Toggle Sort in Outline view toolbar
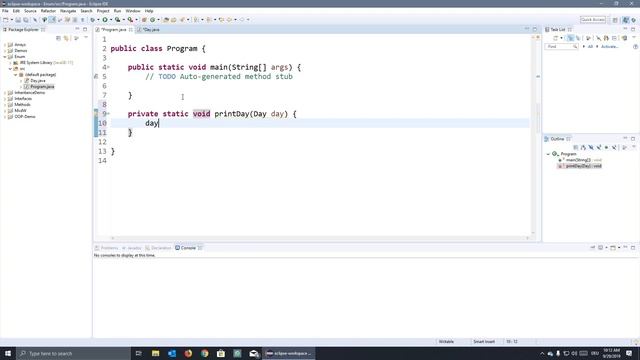This screenshot has height=360, width=640. click(x=583, y=147)
